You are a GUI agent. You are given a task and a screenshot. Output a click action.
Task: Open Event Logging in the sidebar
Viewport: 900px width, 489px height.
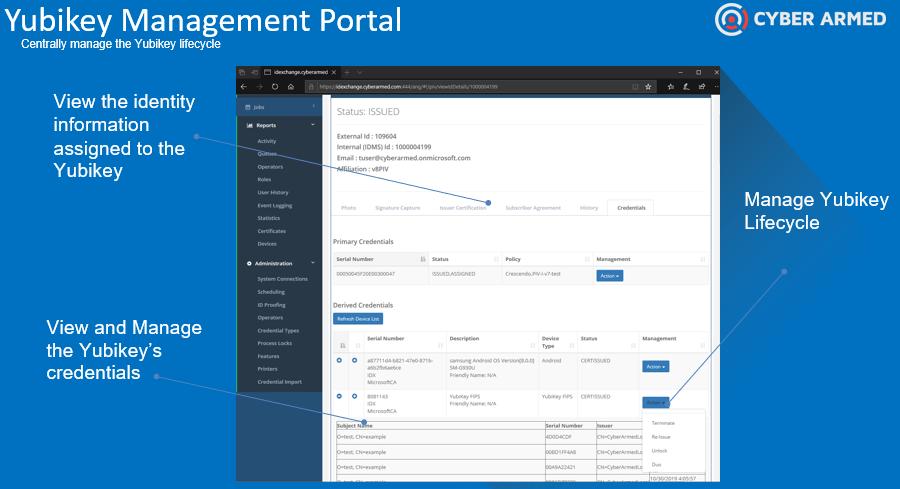pyautogui.click(x=275, y=205)
